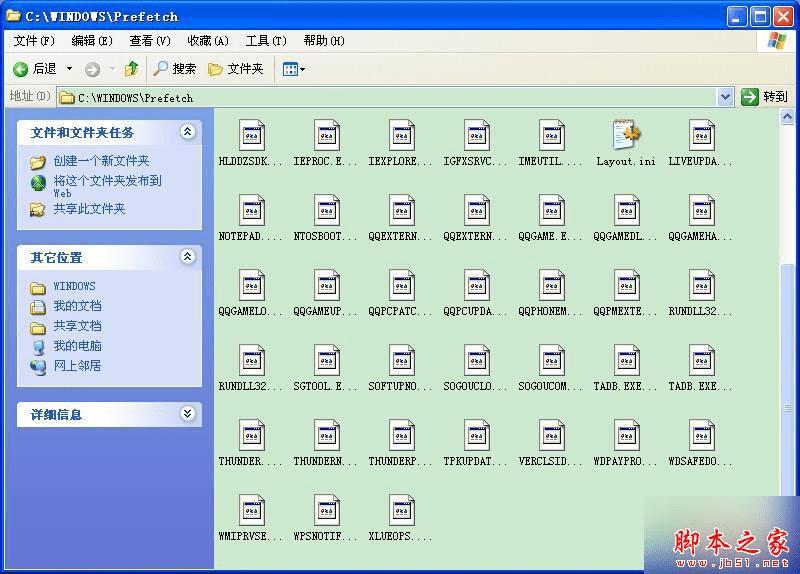Click the vertical scrollbar thumb

click(787, 380)
